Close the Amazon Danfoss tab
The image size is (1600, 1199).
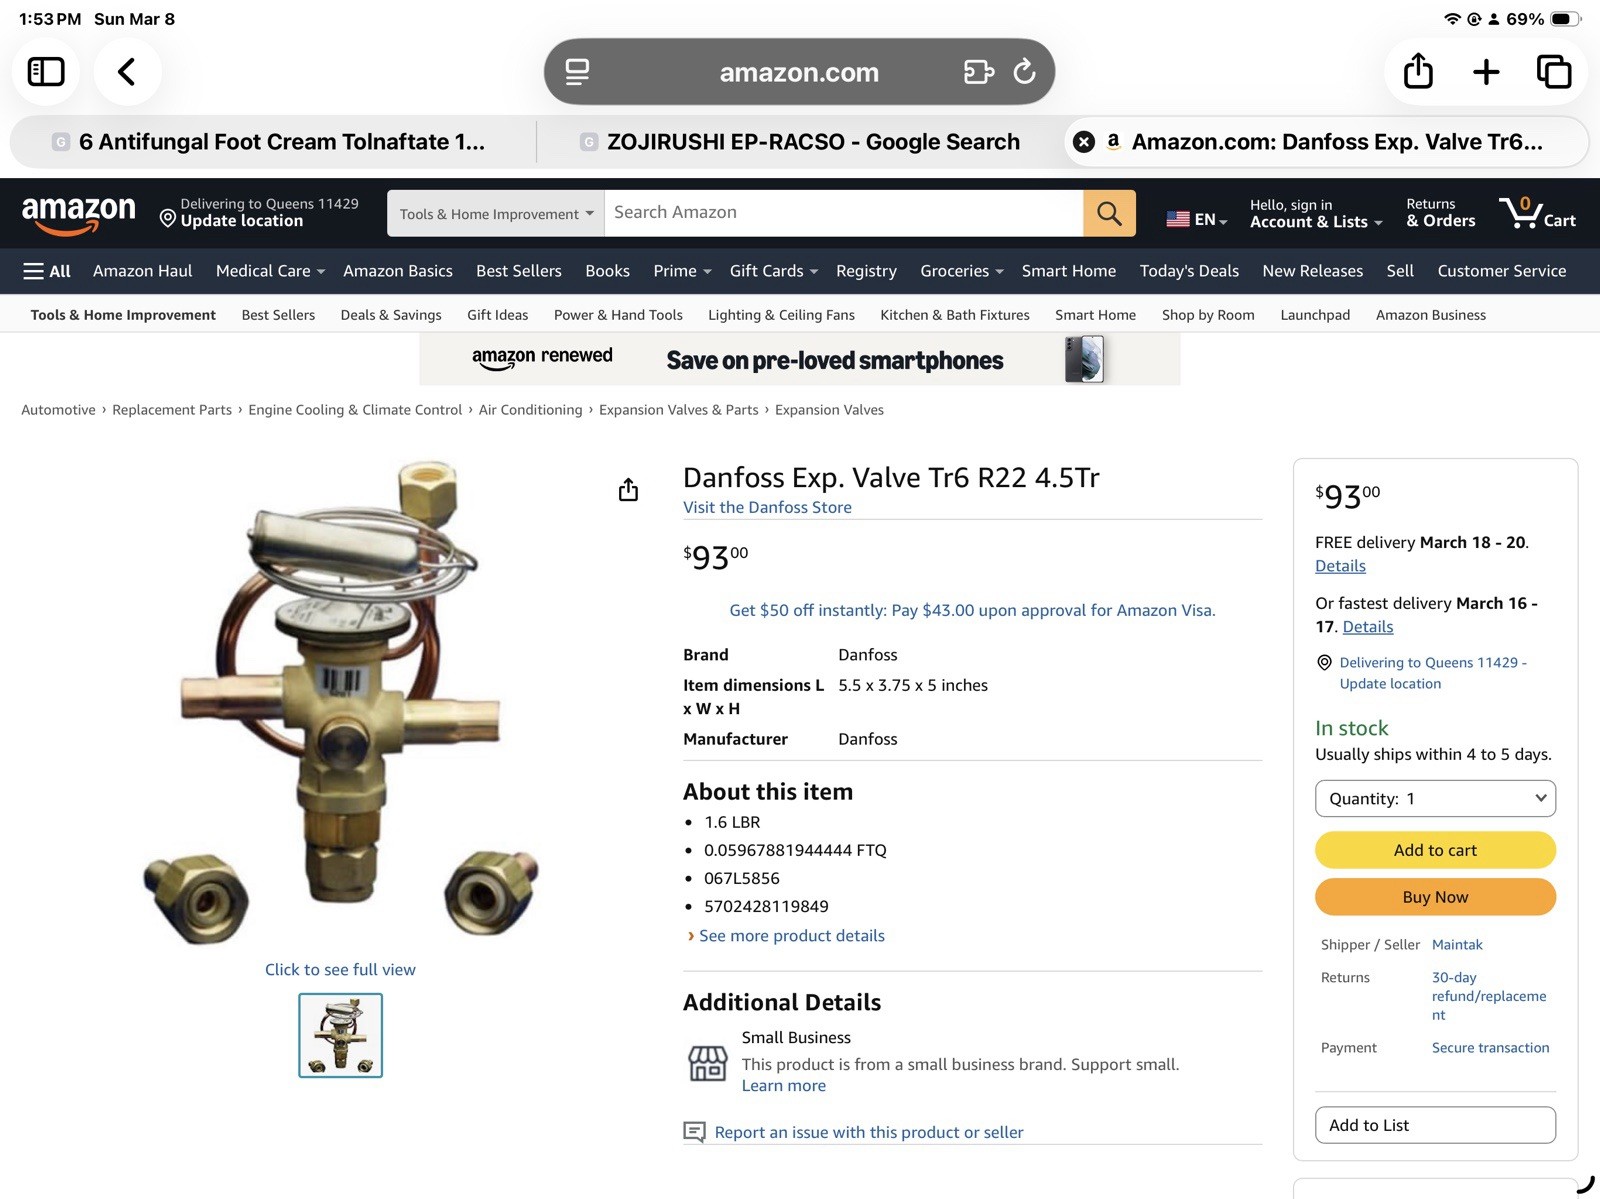[1083, 142]
